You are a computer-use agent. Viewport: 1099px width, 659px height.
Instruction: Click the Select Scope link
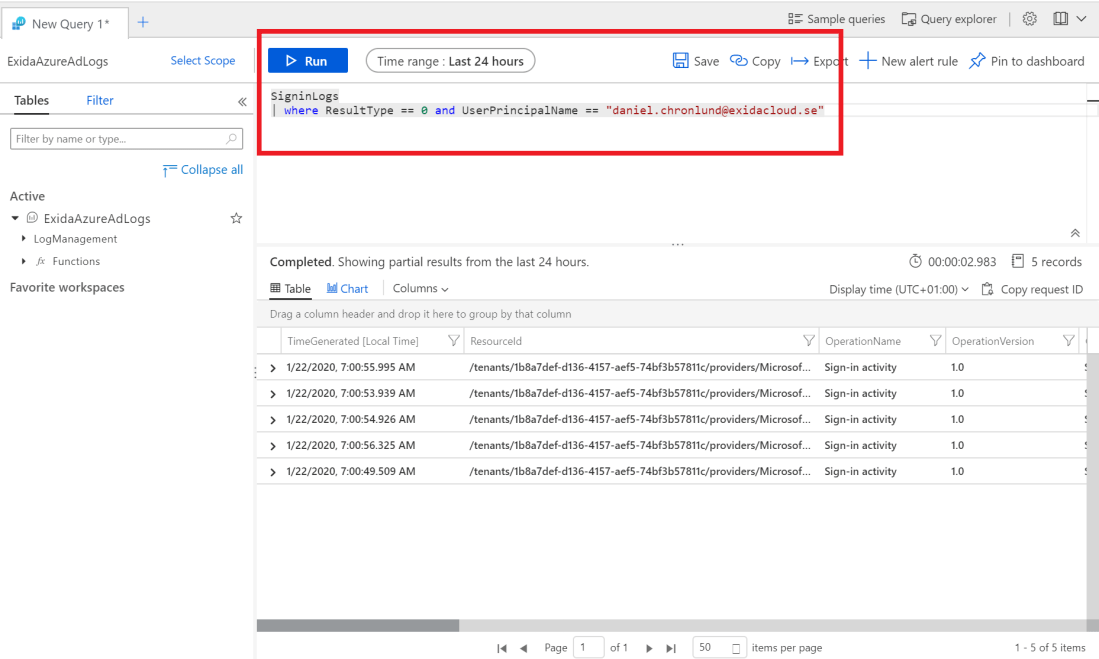tap(202, 61)
